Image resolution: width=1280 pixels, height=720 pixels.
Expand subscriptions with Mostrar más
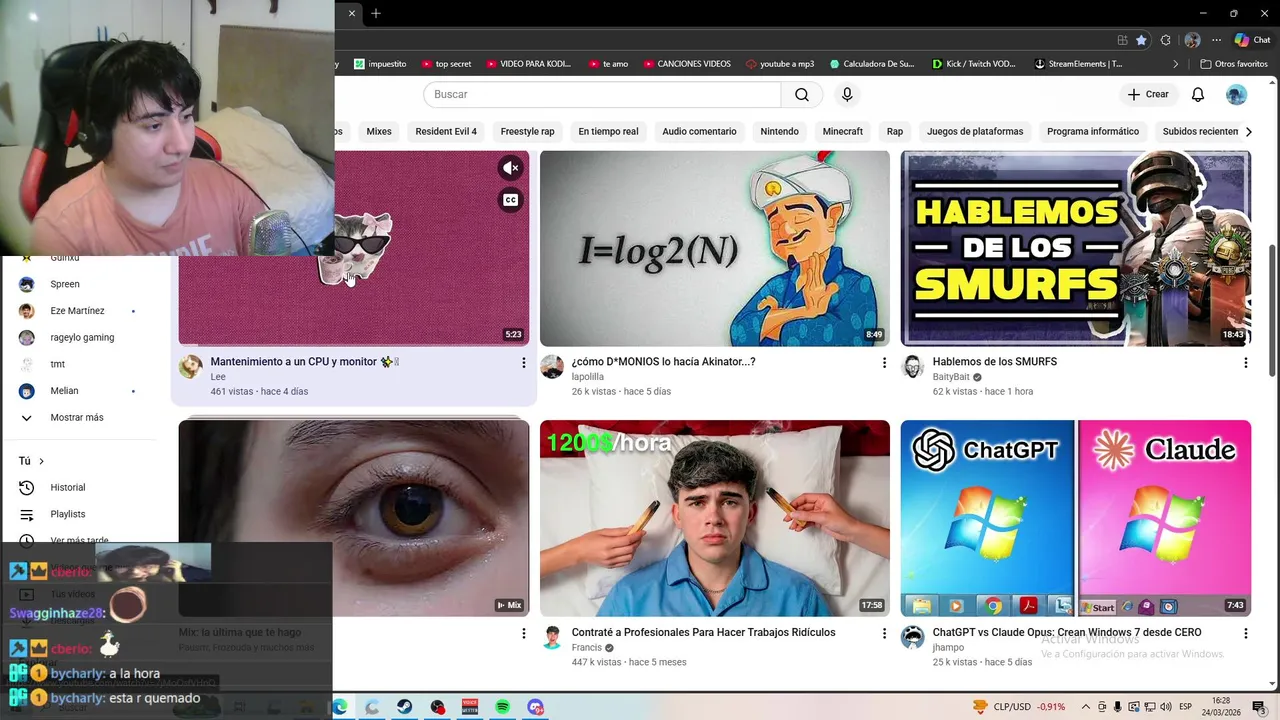[78, 417]
